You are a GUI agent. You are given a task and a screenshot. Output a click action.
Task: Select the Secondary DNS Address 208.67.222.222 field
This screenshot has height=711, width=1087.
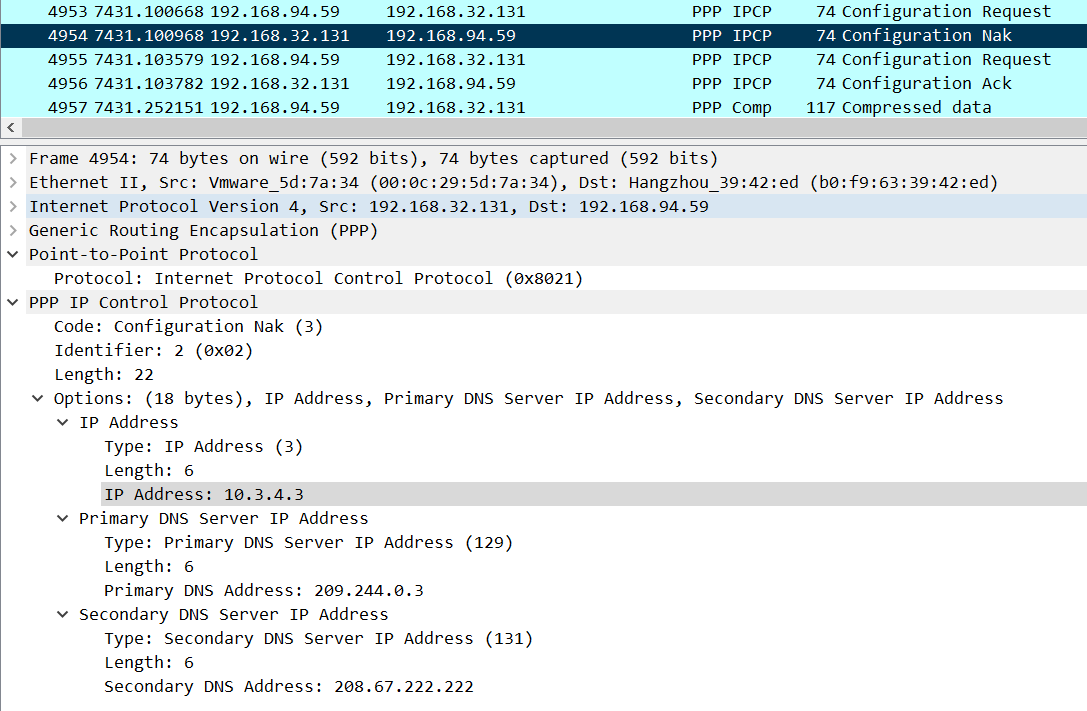tap(289, 686)
